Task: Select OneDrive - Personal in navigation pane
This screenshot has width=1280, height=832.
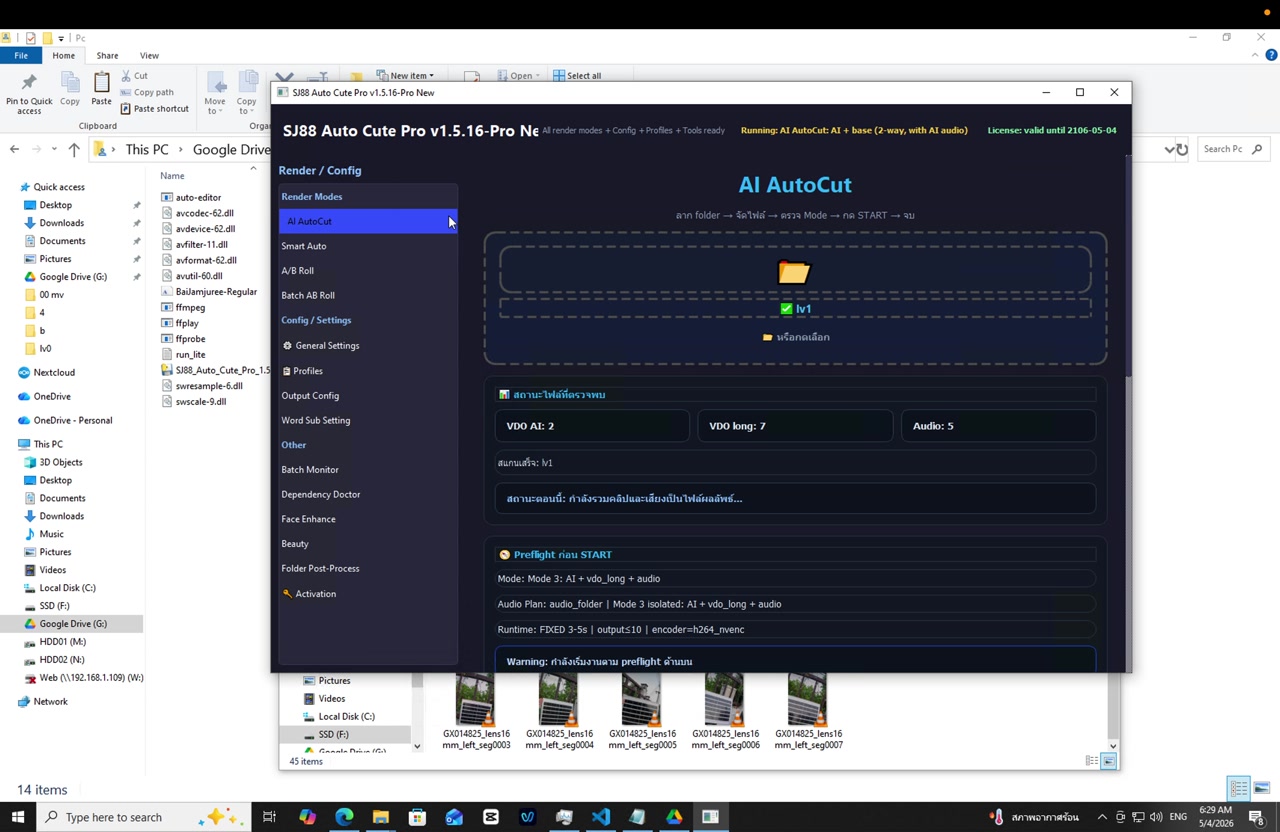Action: [72, 421]
